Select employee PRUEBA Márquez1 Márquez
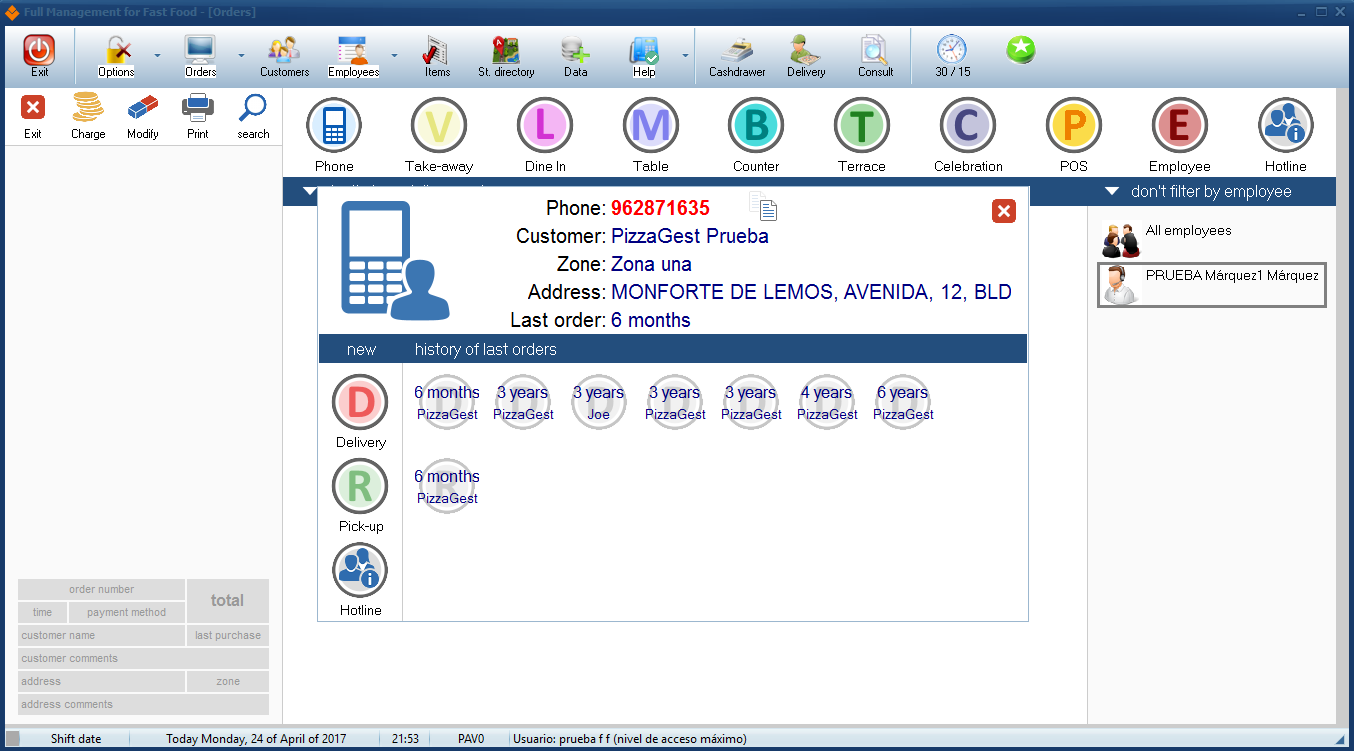 point(1212,285)
